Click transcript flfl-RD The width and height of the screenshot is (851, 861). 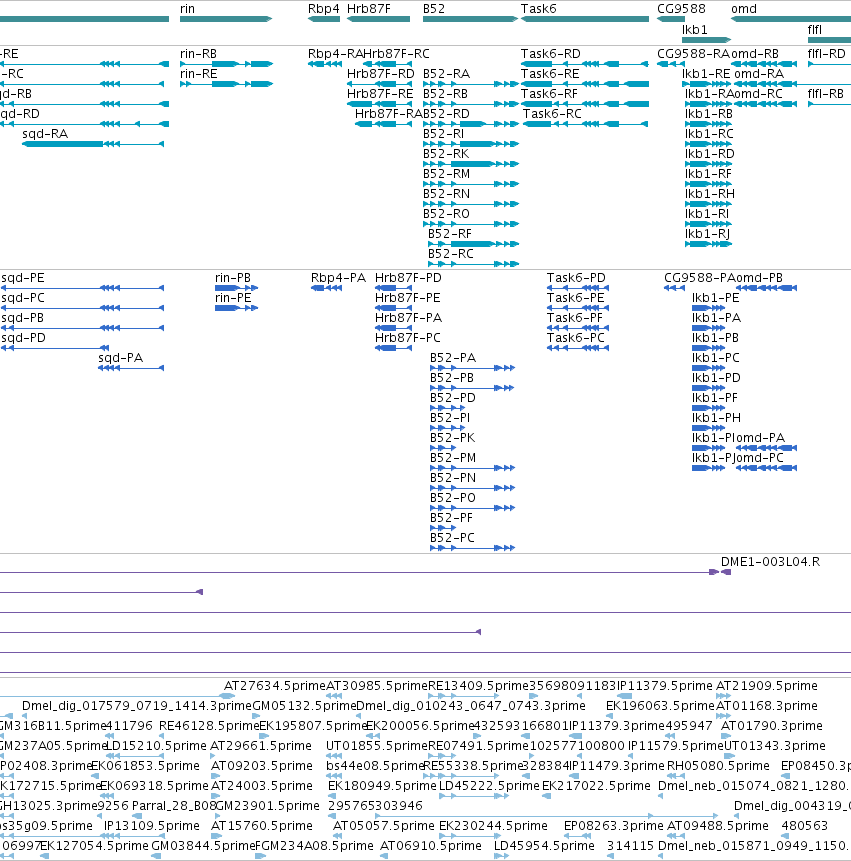point(830,64)
